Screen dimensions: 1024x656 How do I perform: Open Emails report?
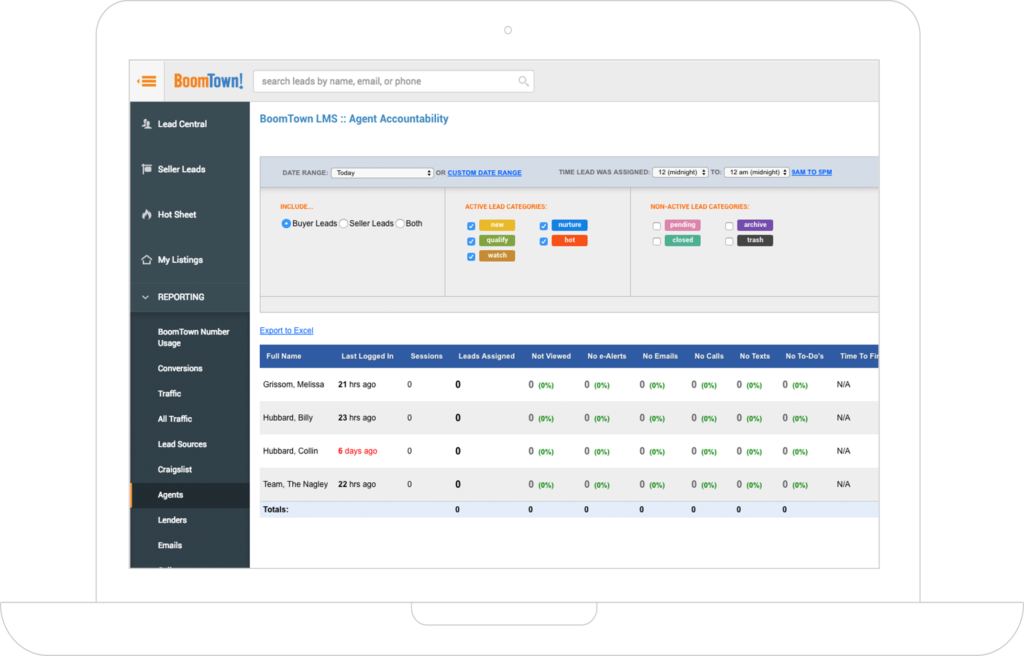[x=170, y=546]
